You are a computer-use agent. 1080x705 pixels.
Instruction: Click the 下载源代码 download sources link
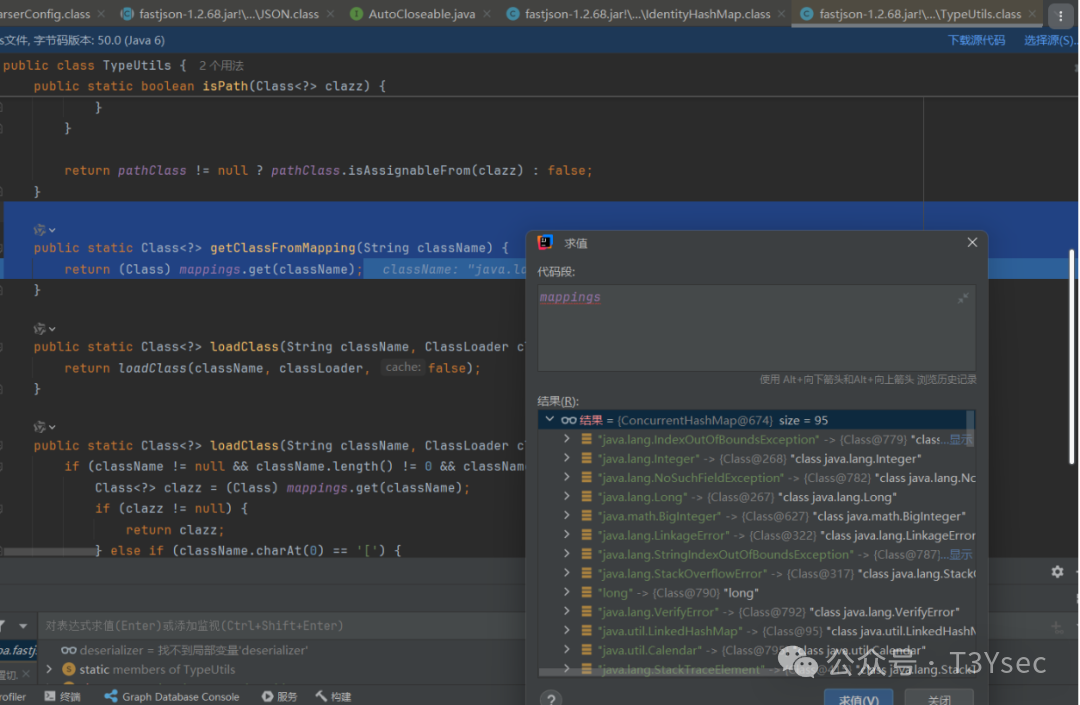pyautogui.click(x=976, y=40)
